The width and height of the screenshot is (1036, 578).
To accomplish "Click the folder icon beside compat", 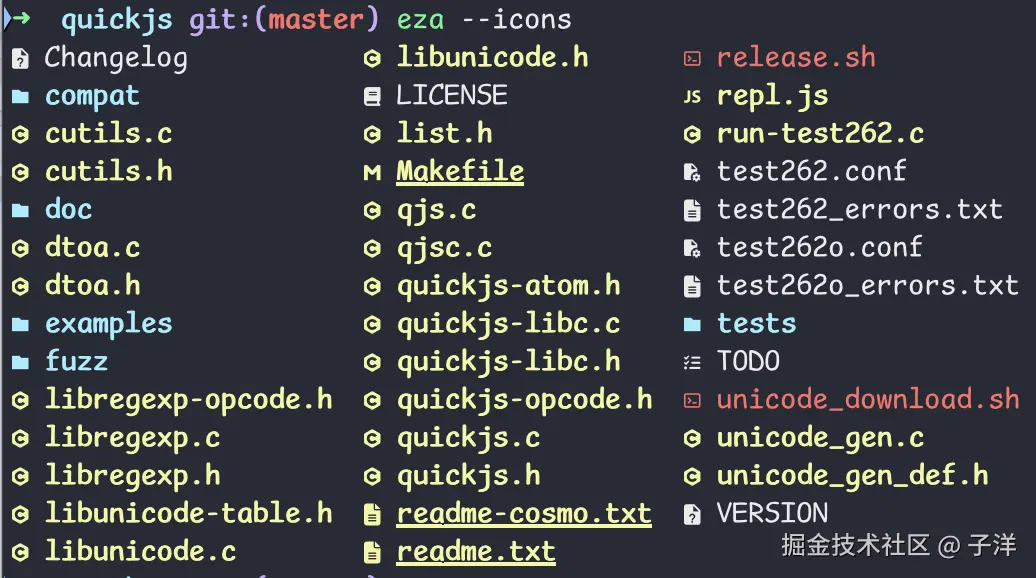I will click(20, 97).
